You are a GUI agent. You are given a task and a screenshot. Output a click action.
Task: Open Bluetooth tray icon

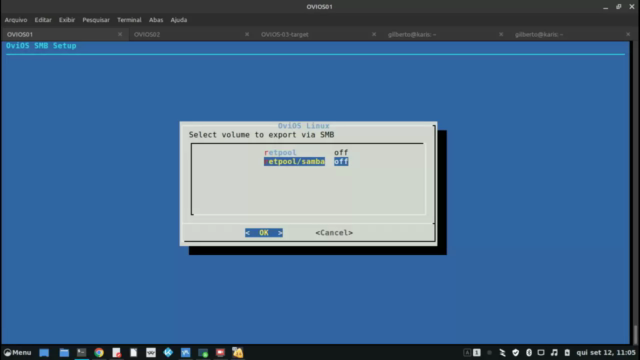click(529, 353)
